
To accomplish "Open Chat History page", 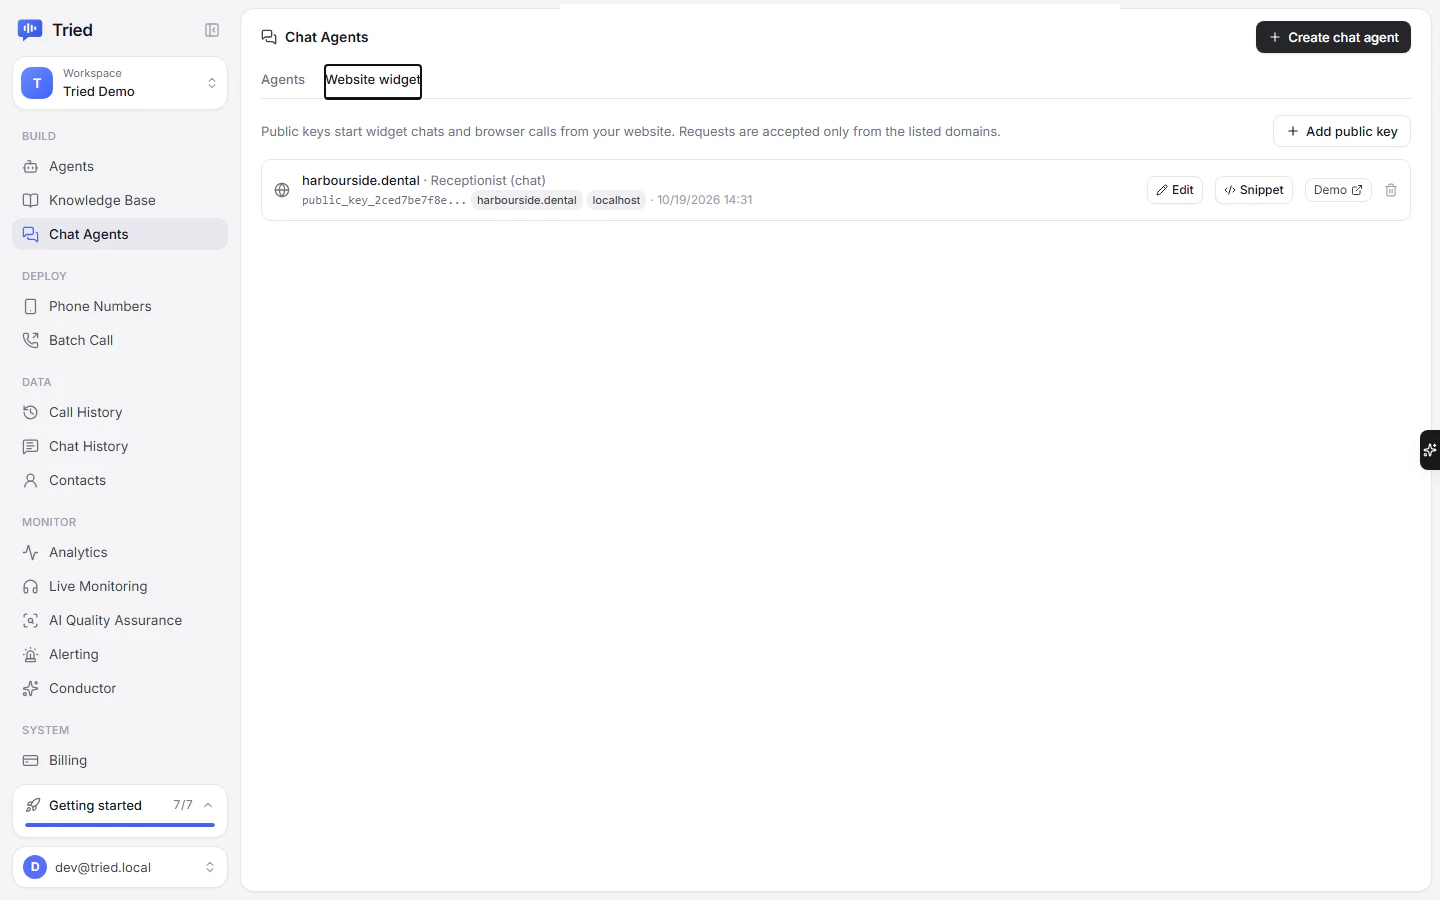I will [120, 447].
